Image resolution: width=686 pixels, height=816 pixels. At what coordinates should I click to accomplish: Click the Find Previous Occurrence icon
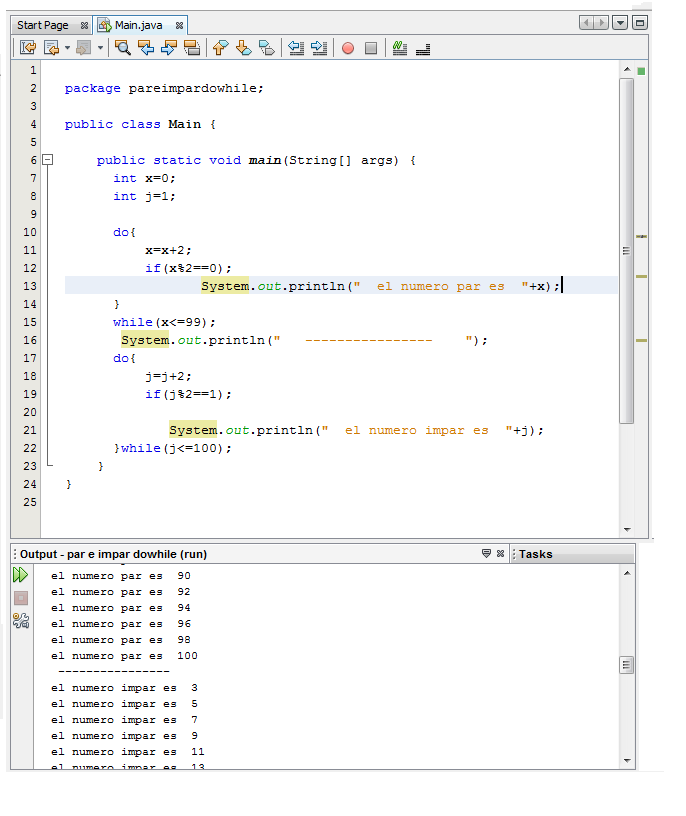pyautogui.click(x=146, y=48)
